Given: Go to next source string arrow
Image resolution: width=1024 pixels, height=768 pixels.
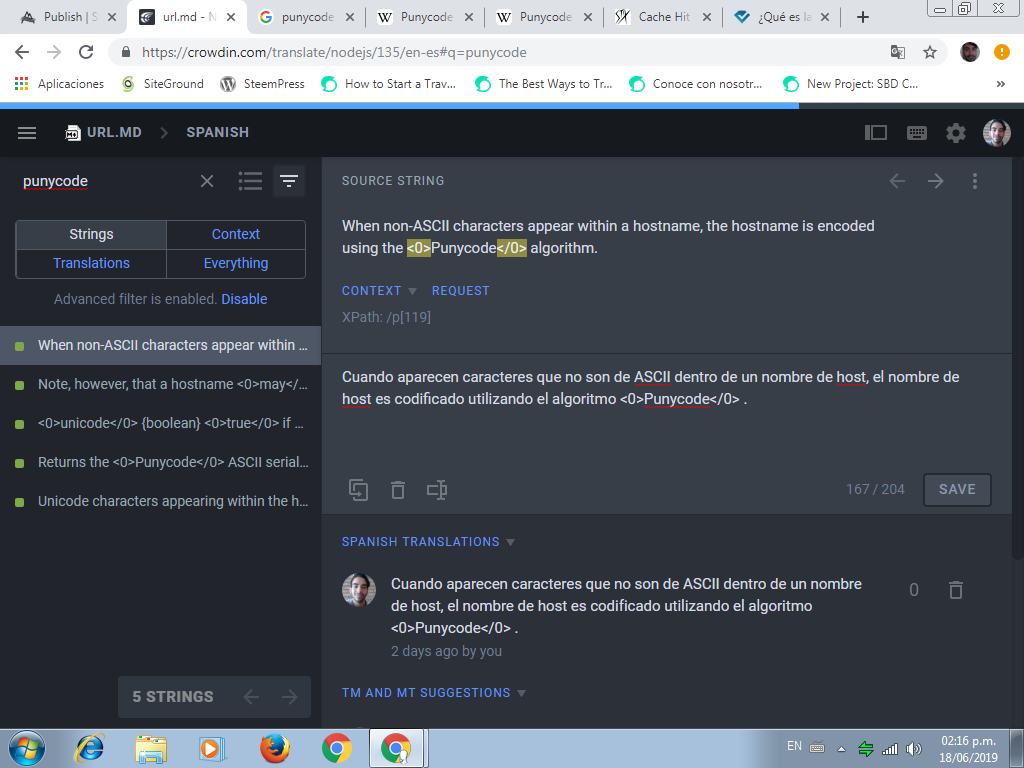Looking at the screenshot, I should click(x=935, y=181).
